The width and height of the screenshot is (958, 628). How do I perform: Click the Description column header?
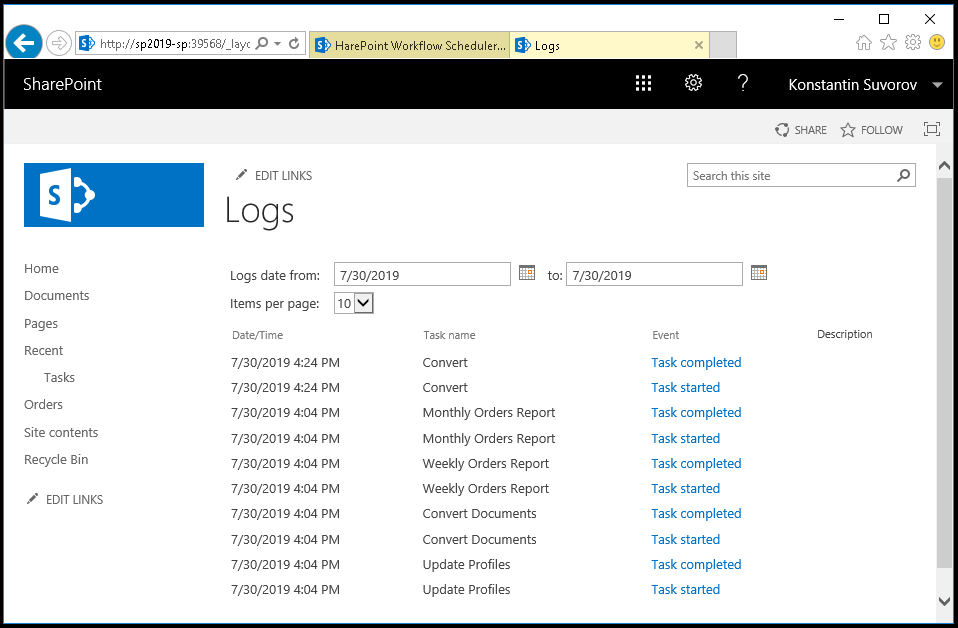[844, 334]
